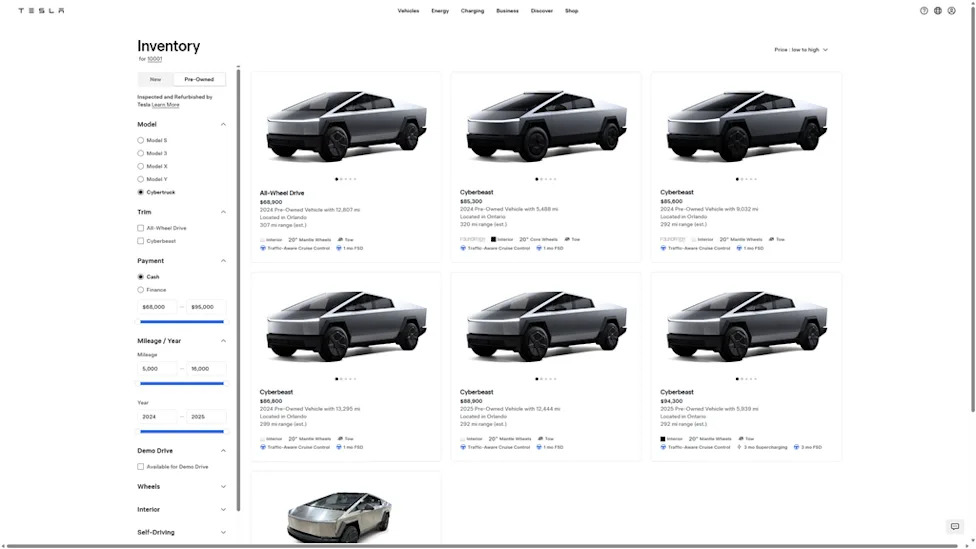Collapse the Model filter section
This screenshot has width=976, height=549.
click(223, 124)
